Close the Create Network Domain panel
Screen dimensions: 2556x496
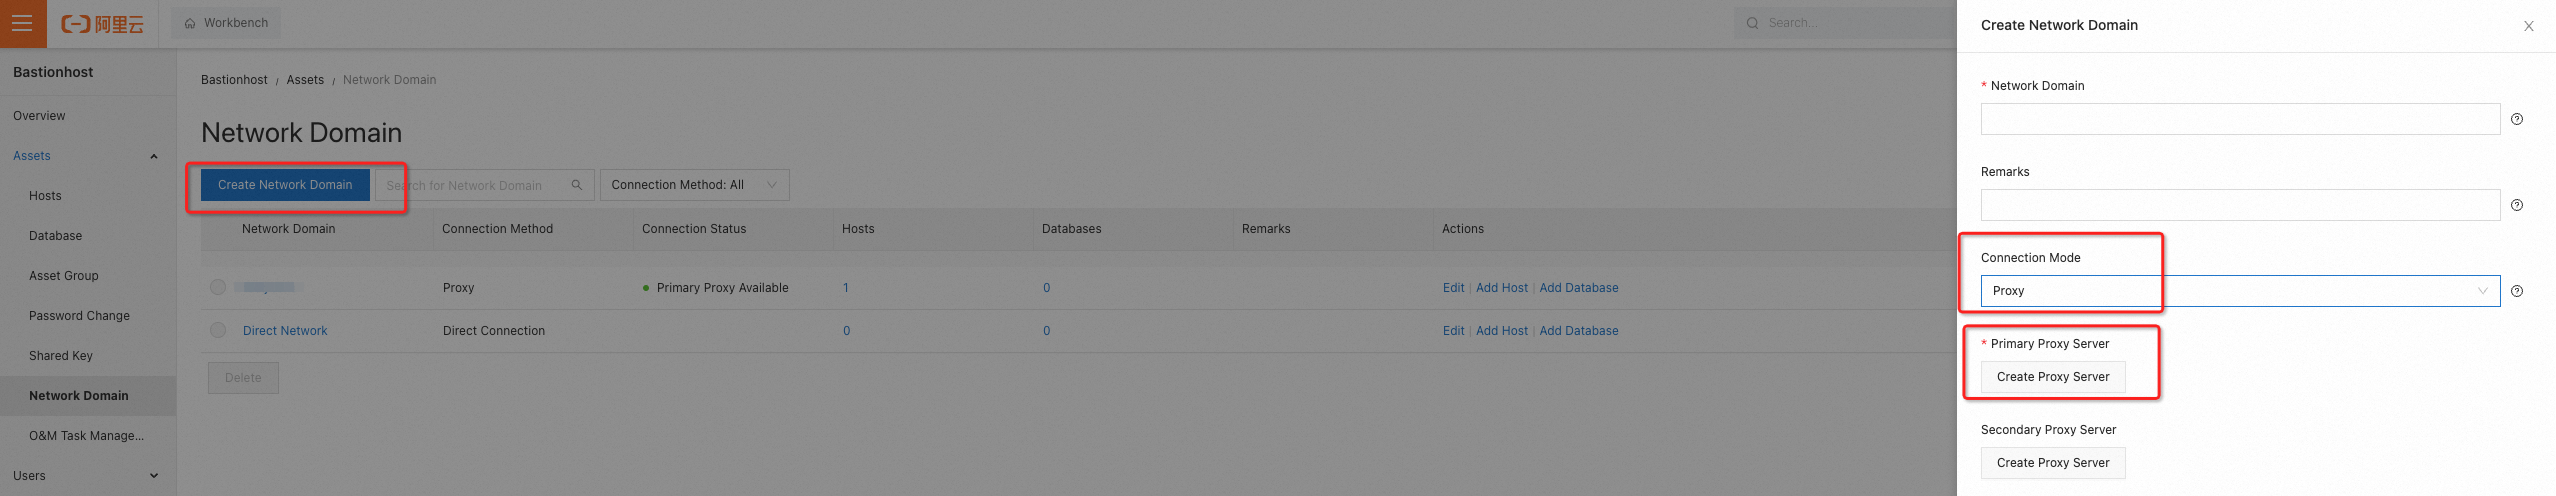2529,26
